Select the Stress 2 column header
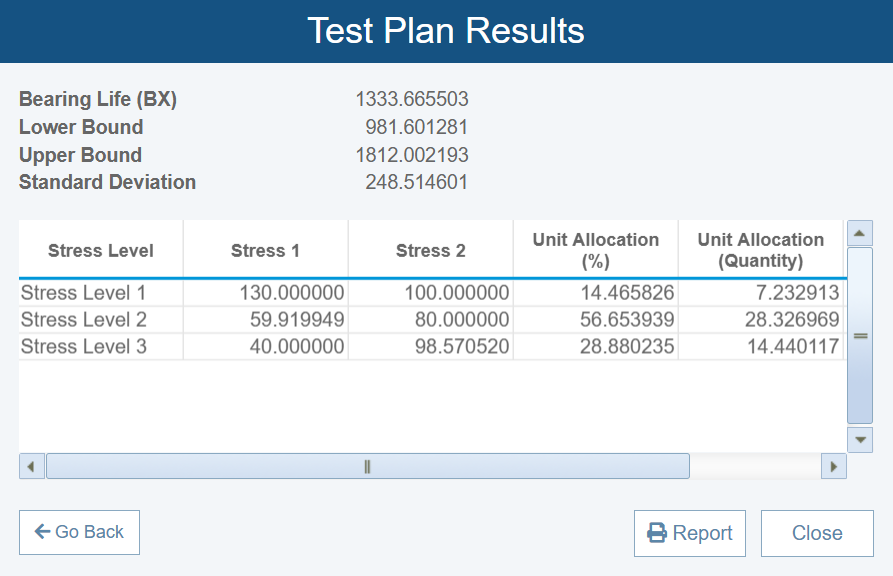 (x=430, y=250)
